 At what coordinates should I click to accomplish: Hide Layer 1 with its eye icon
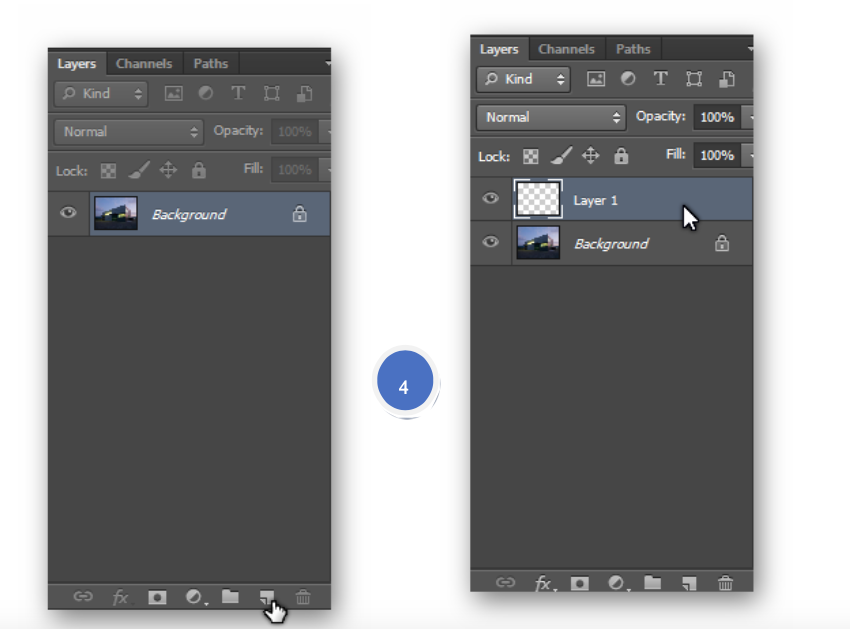coord(490,199)
